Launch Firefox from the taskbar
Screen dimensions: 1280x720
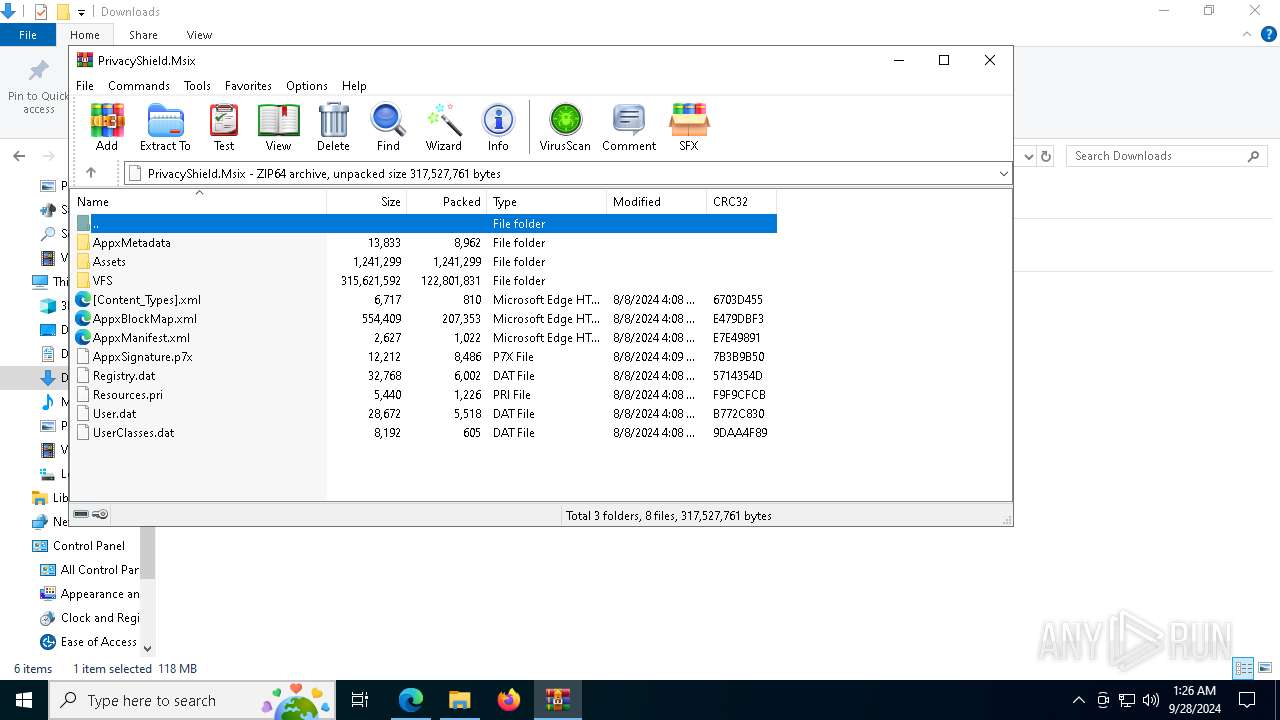(x=509, y=700)
